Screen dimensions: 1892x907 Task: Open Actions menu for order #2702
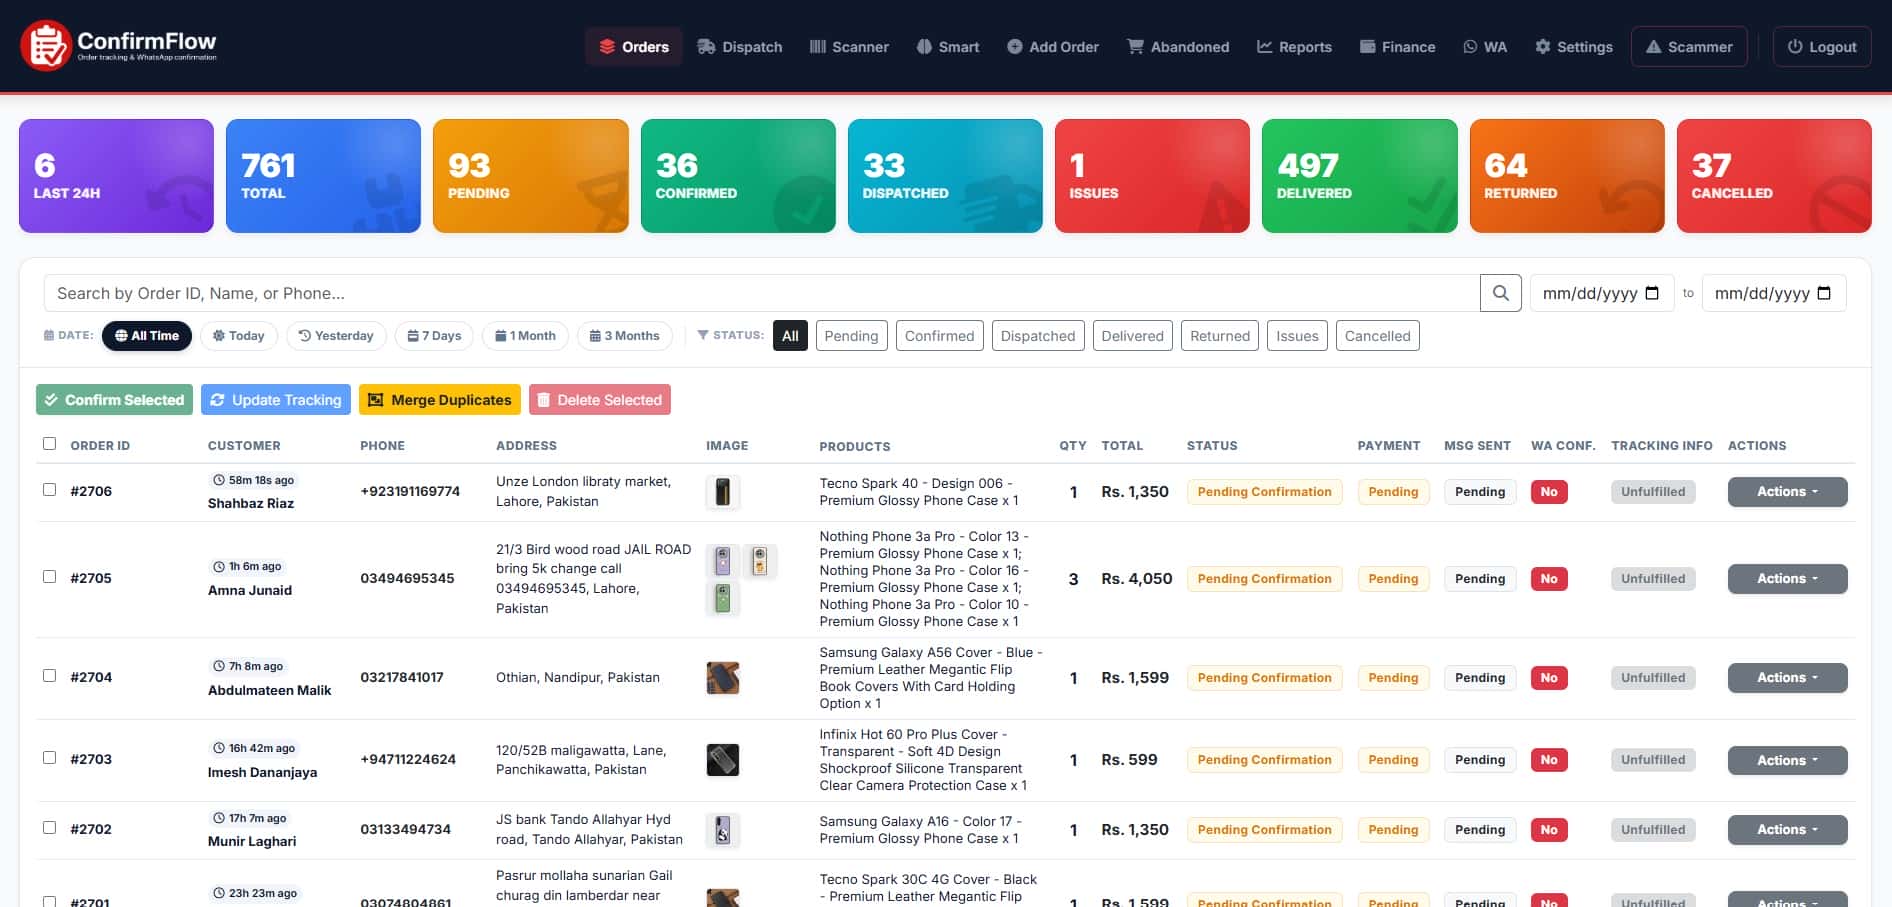(1786, 830)
